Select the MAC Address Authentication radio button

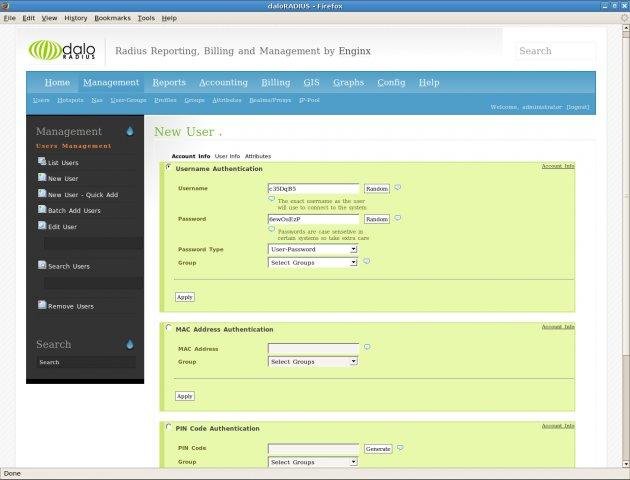(x=169, y=328)
